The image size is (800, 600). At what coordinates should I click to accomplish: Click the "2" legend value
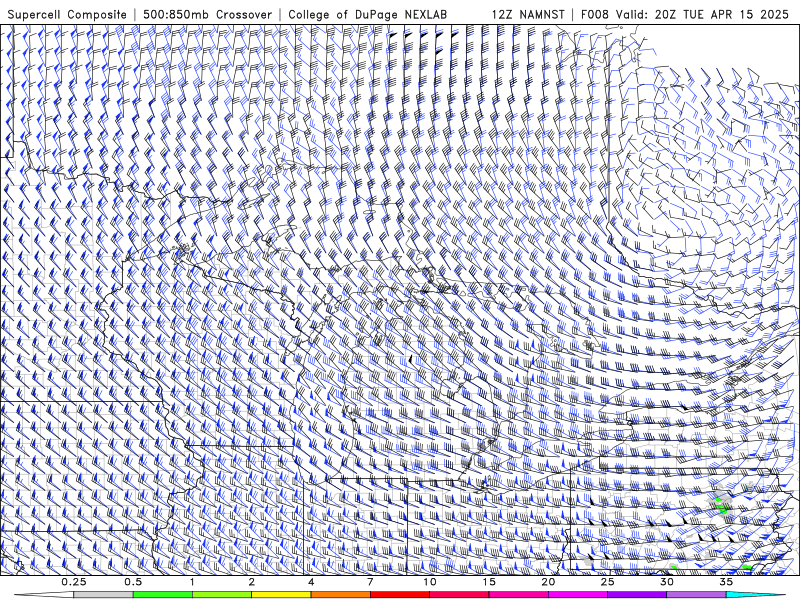click(252, 582)
